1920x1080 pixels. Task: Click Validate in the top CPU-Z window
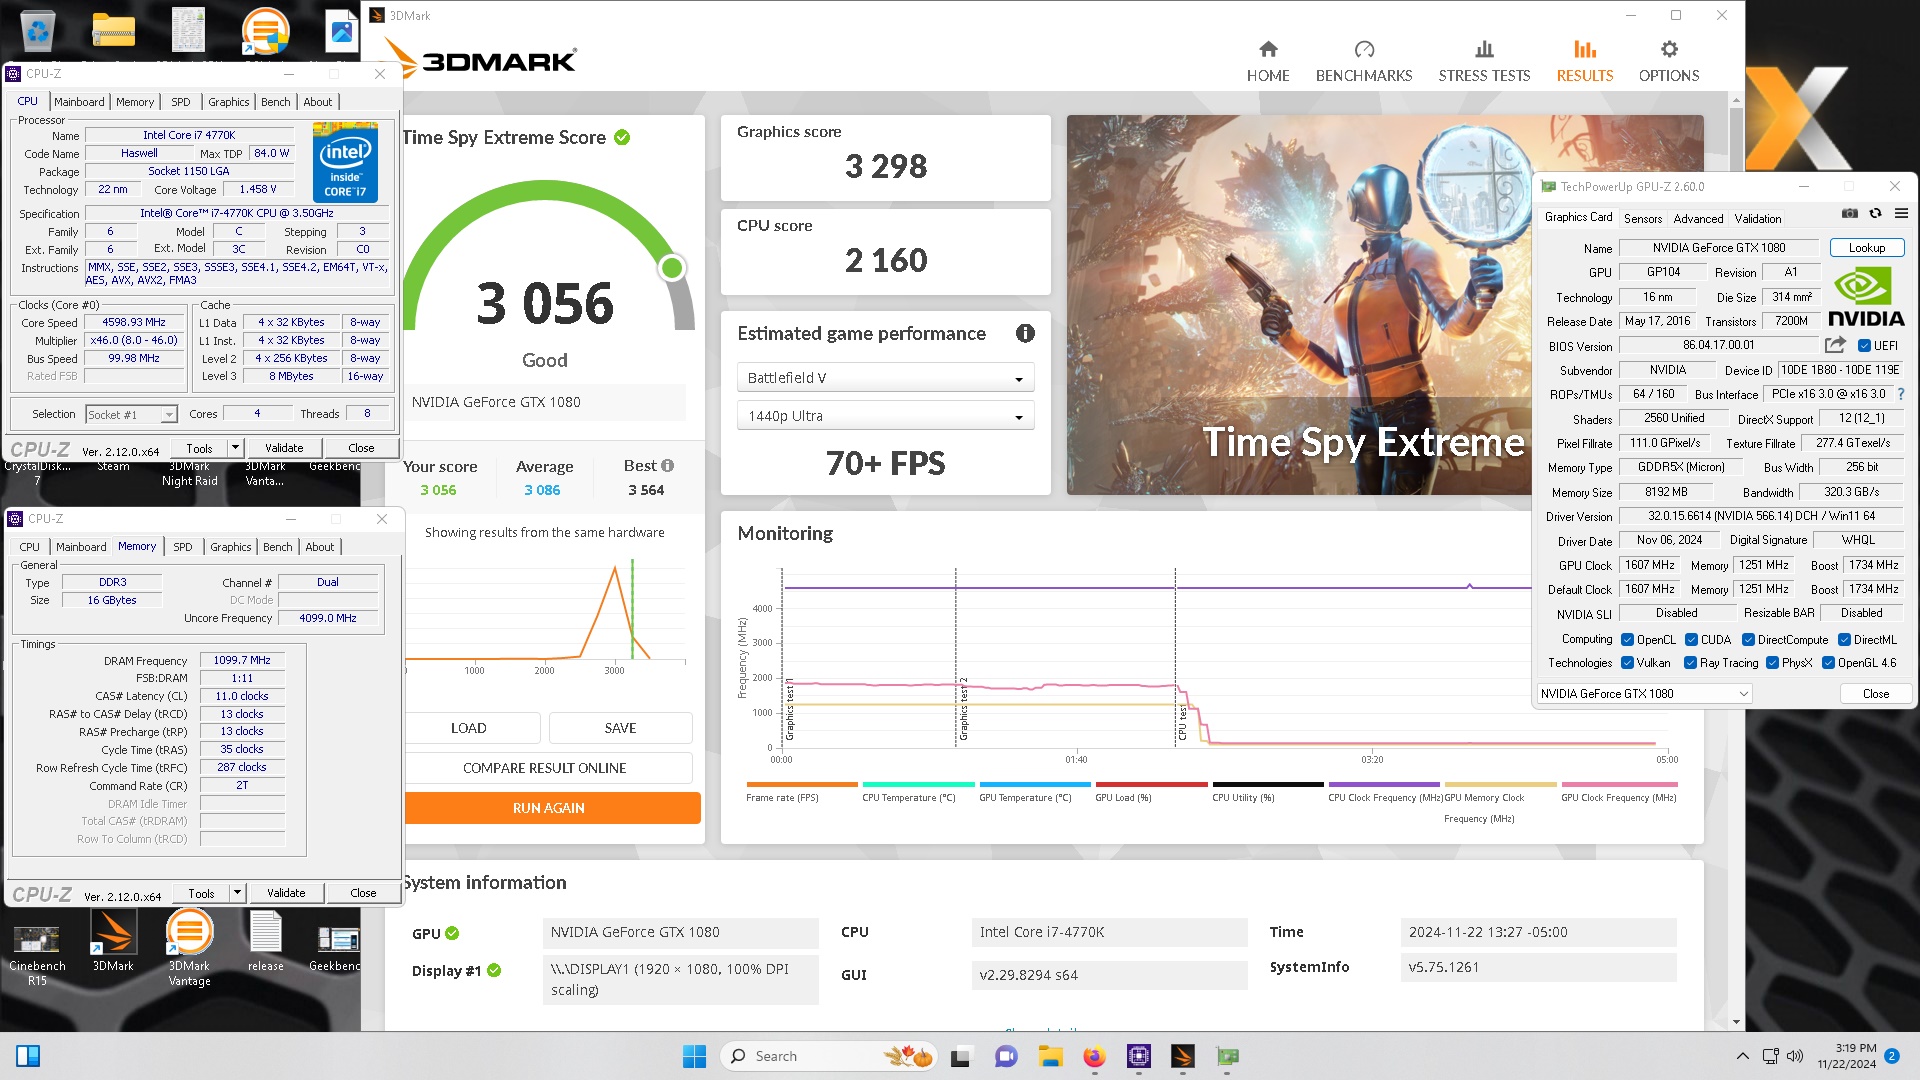tap(284, 448)
